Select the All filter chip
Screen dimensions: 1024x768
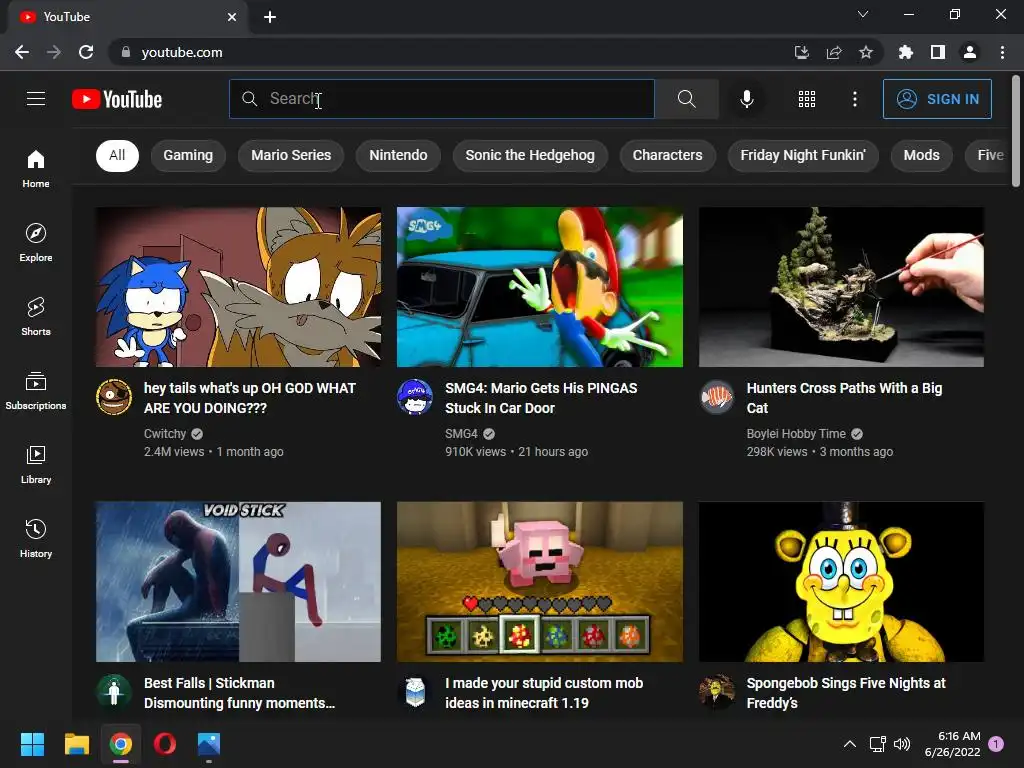117,155
